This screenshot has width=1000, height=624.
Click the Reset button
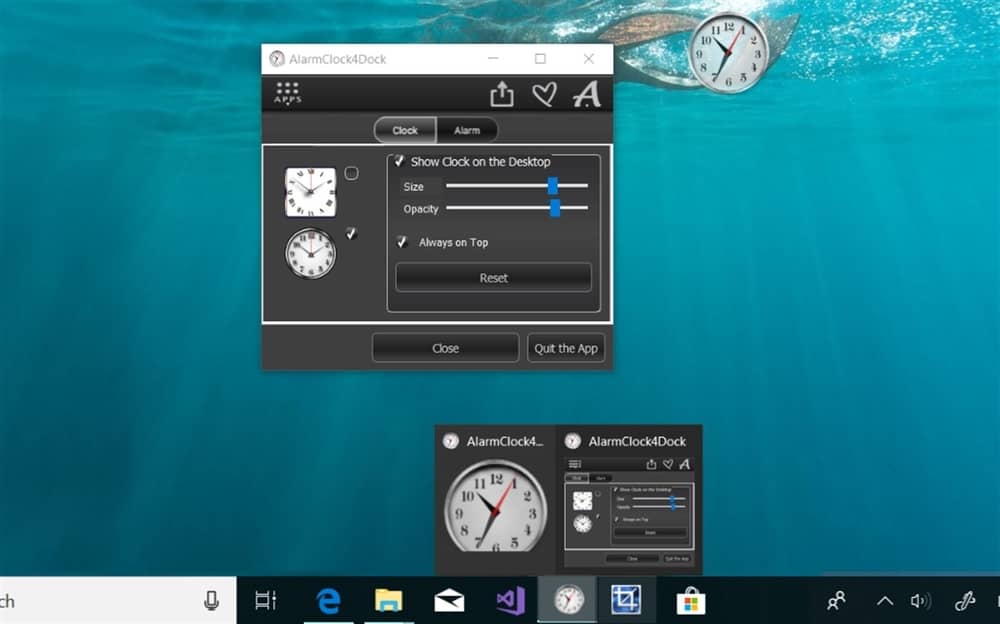(x=494, y=278)
